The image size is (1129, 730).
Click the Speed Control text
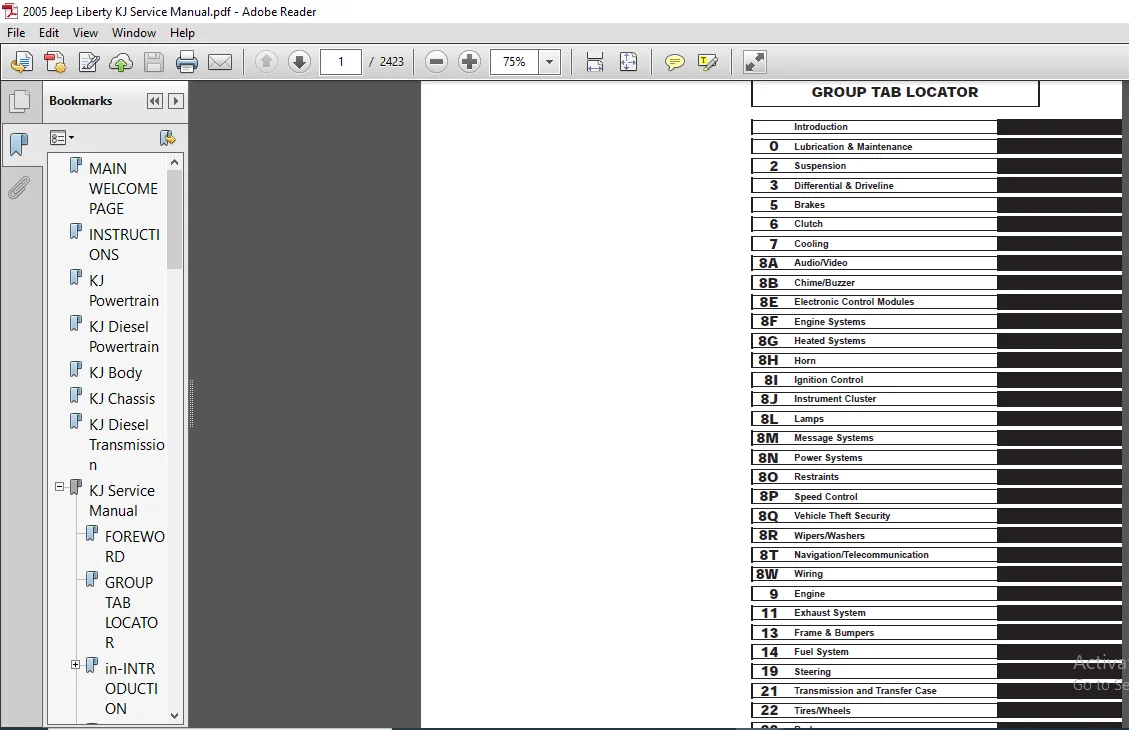[x=825, y=497]
